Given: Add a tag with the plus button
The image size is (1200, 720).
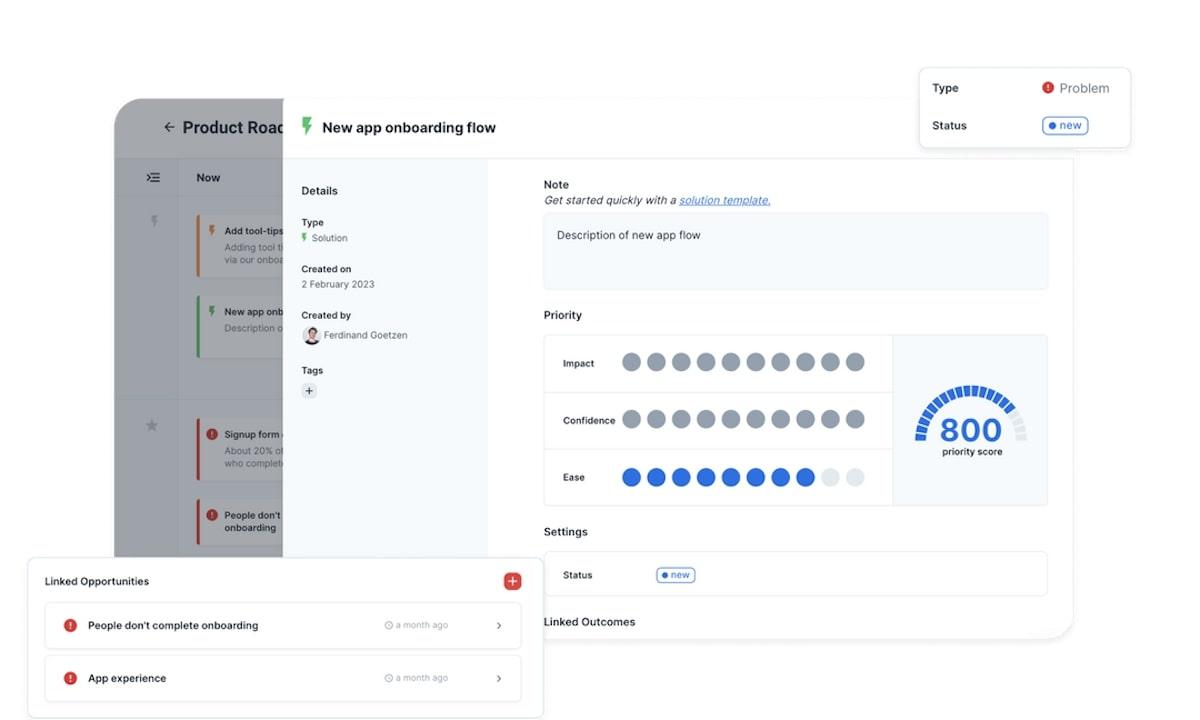Looking at the screenshot, I should [x=309, y=391].
